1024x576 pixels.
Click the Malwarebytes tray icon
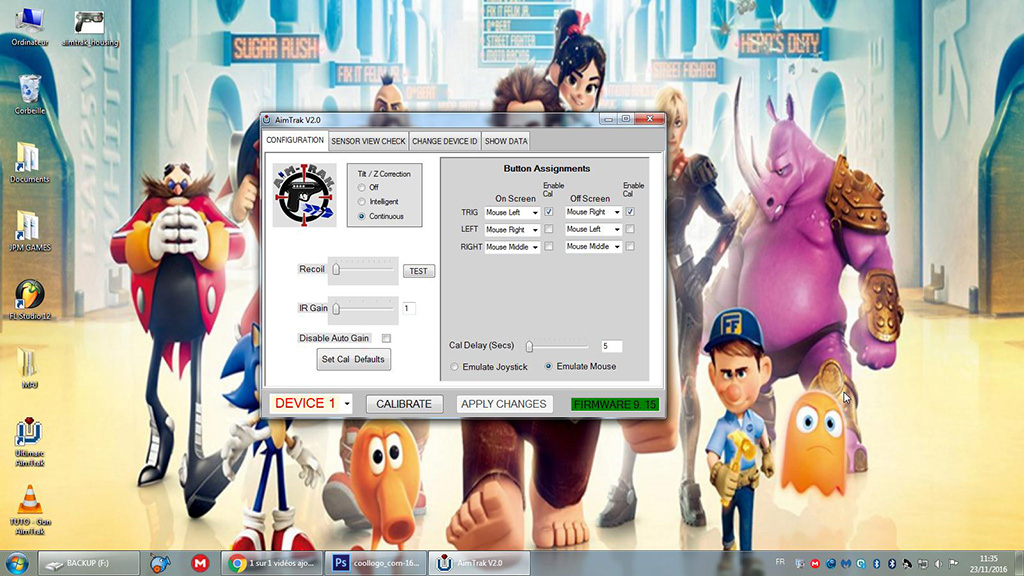[846, 563]
